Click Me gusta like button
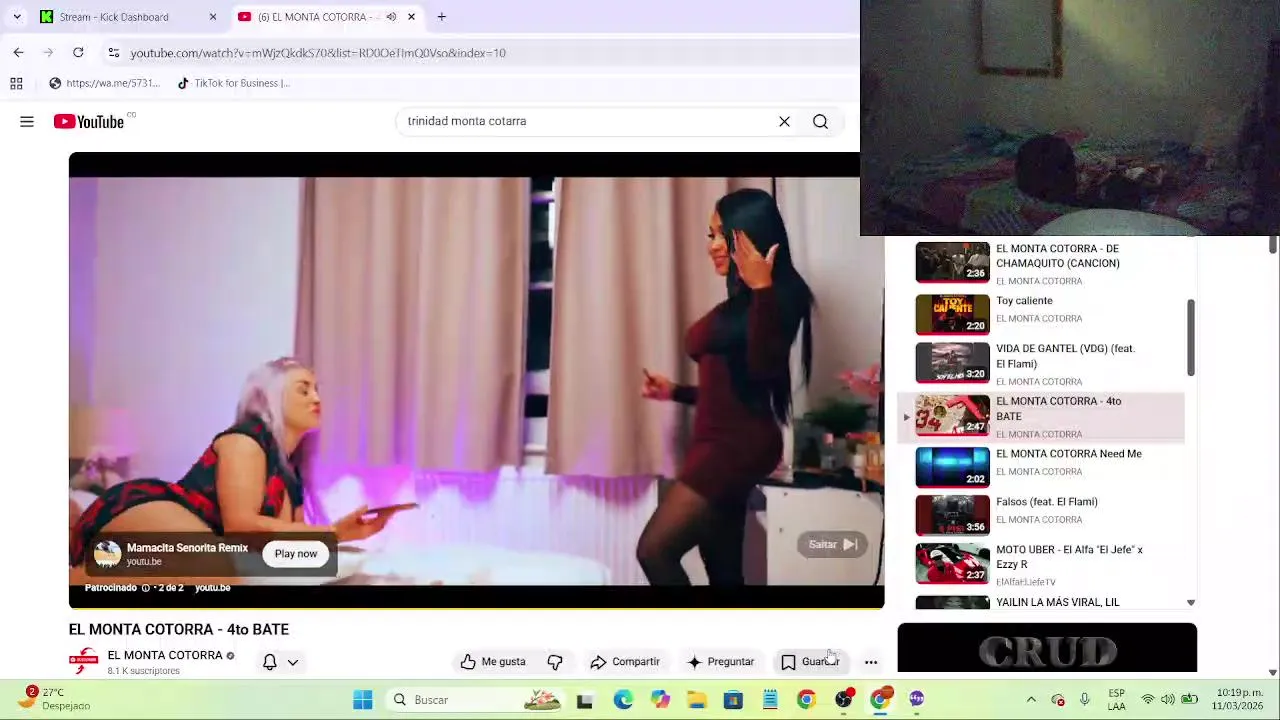This screenshot has height=720, width=1280. (493, 661)
